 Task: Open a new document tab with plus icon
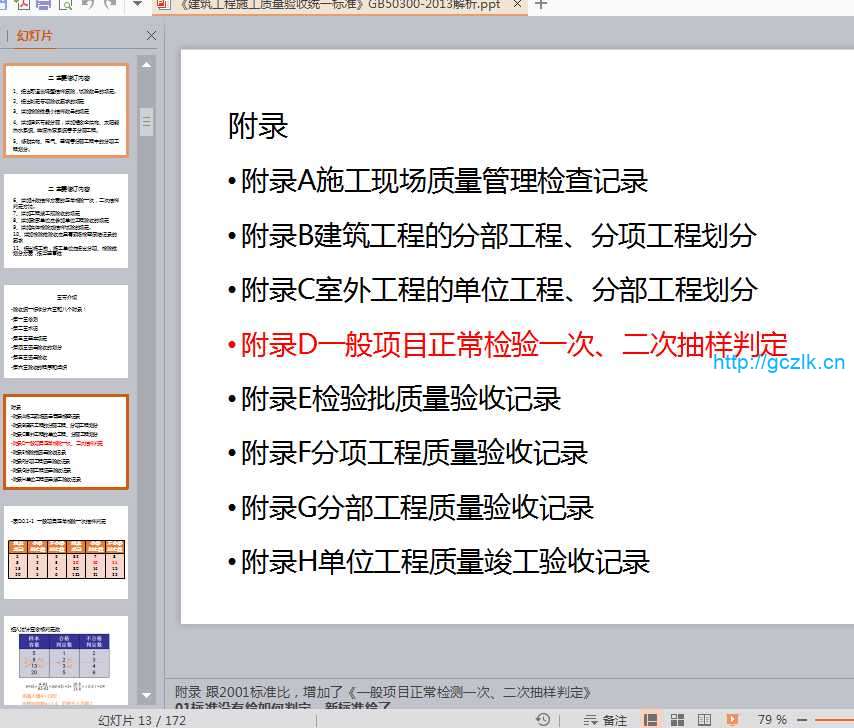541,5
